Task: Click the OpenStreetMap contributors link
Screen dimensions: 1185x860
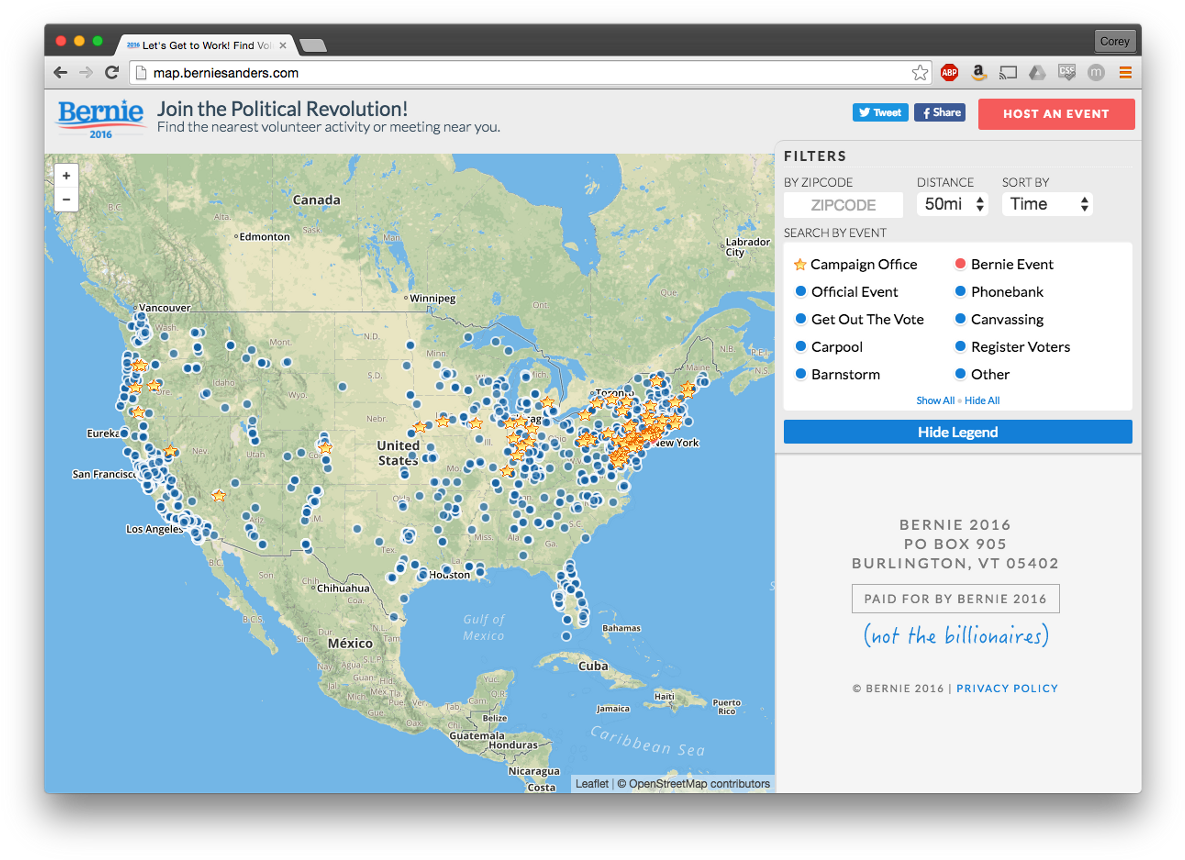Action: [699, 784]
